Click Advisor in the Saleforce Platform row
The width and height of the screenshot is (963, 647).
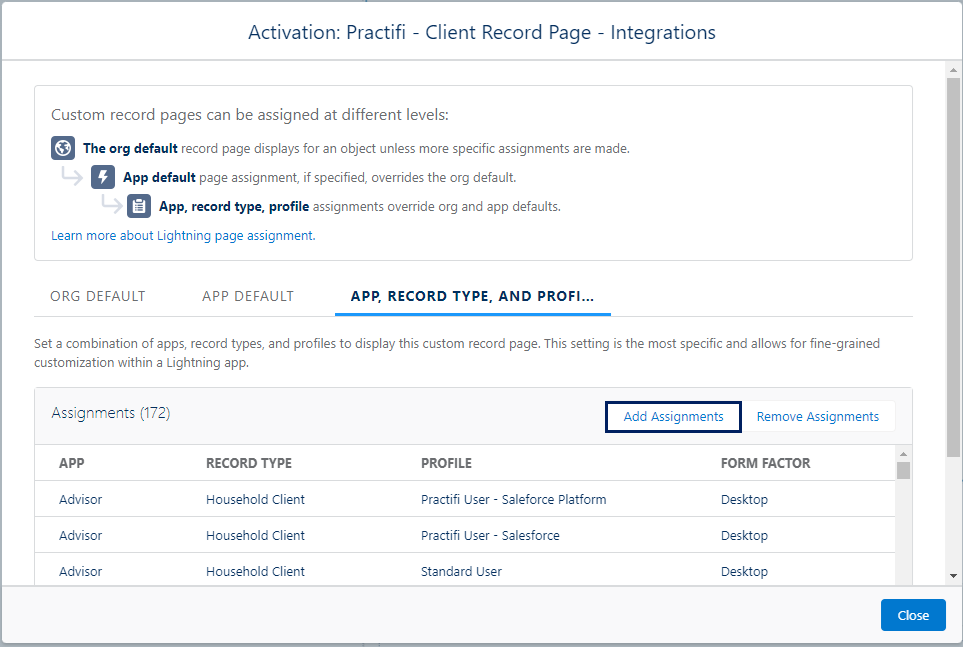(x=80, y=500)
